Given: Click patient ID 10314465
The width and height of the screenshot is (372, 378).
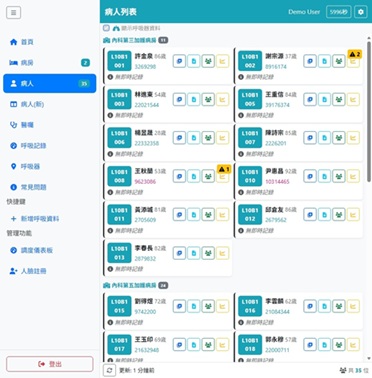Looking at the screenshot, I should pyautogui.click(x=277, y=182).
